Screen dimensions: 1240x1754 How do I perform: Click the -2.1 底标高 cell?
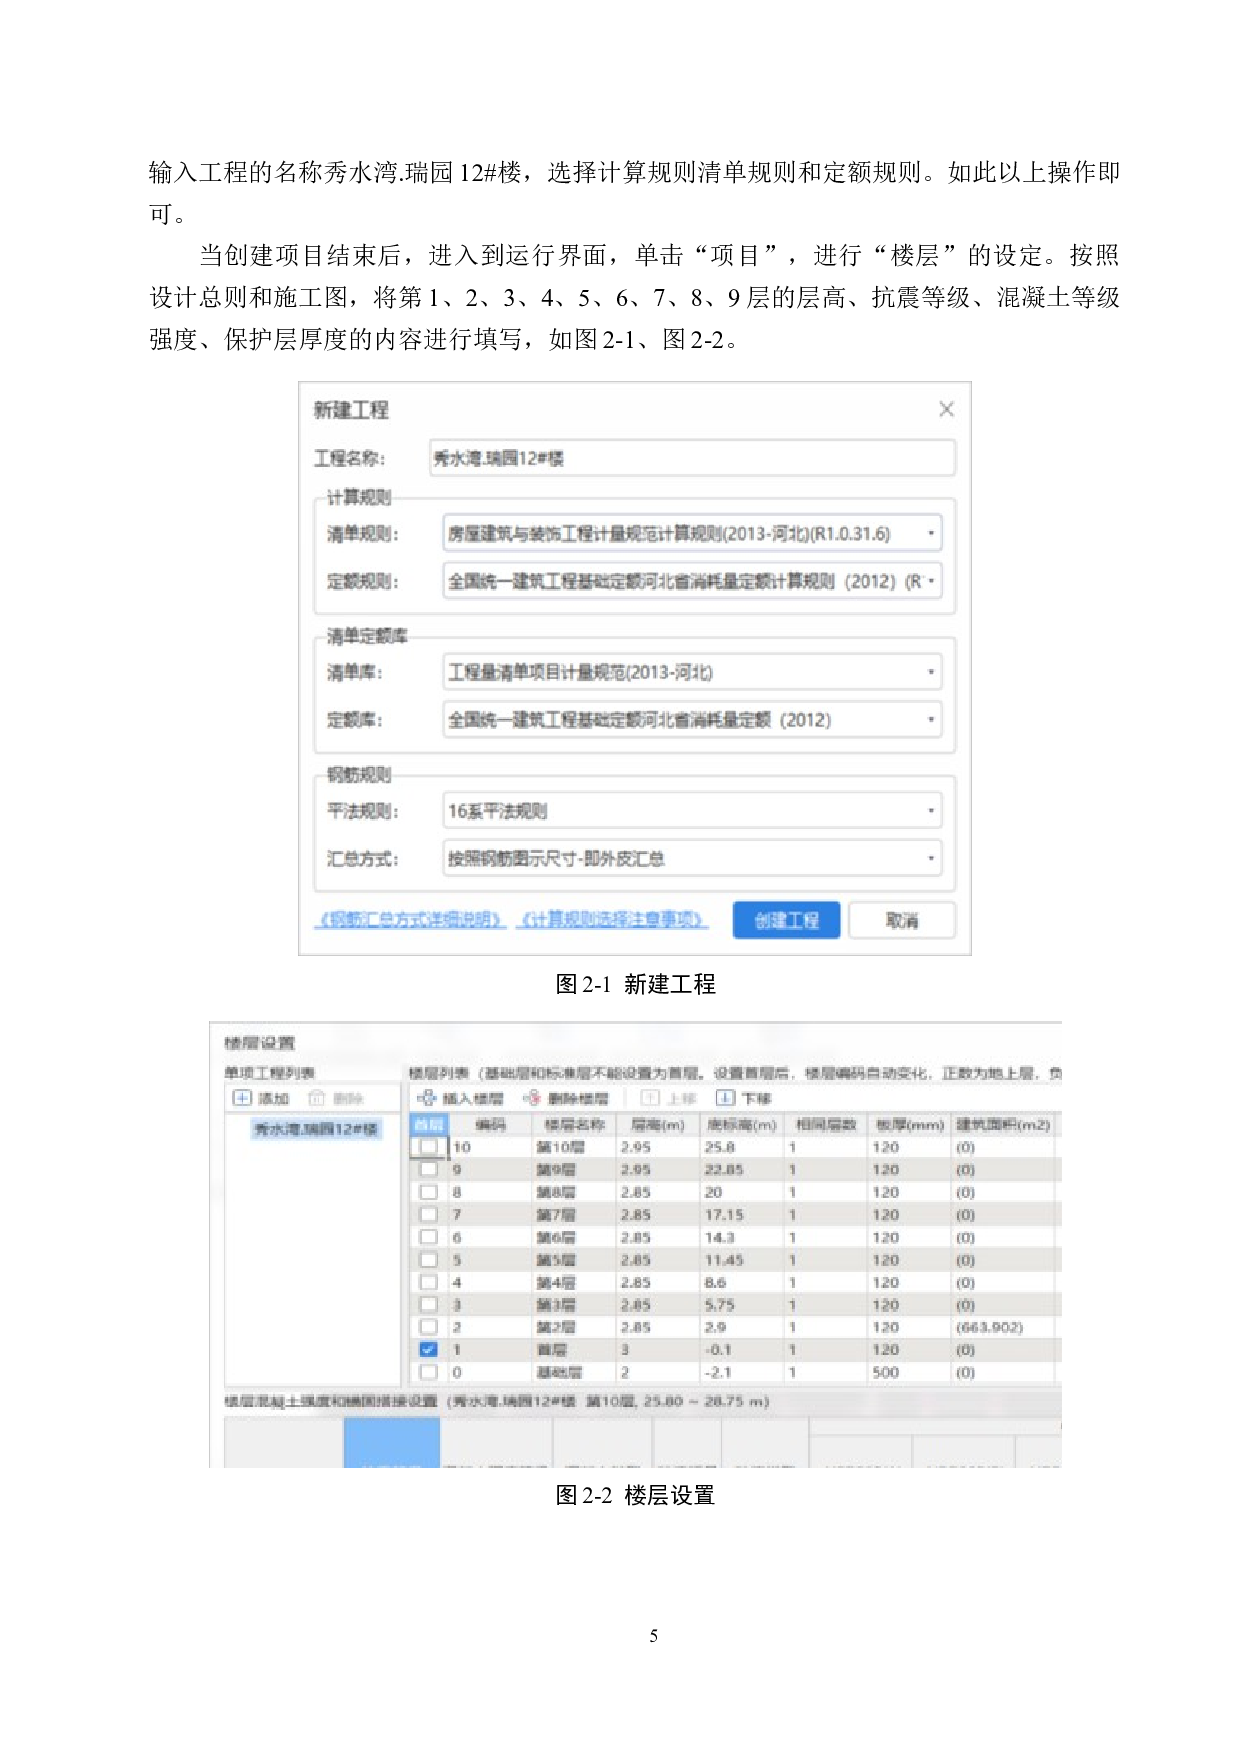pos(741,1372)
